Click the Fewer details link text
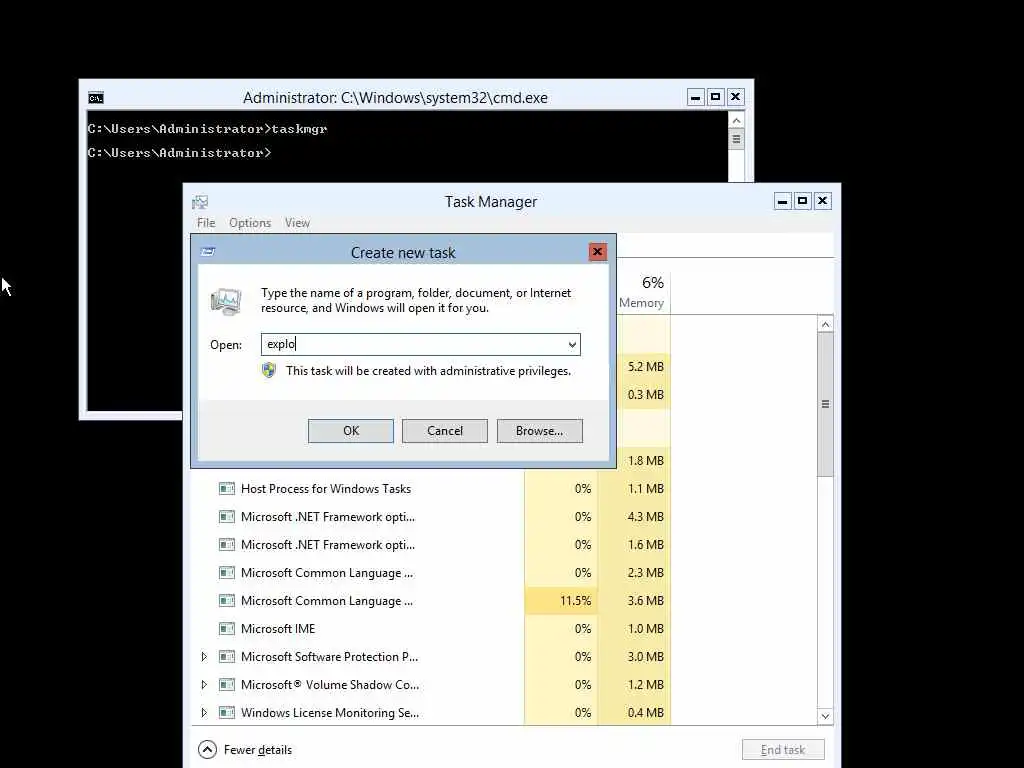Screen dimensions: 1024x768 (258, 750)
